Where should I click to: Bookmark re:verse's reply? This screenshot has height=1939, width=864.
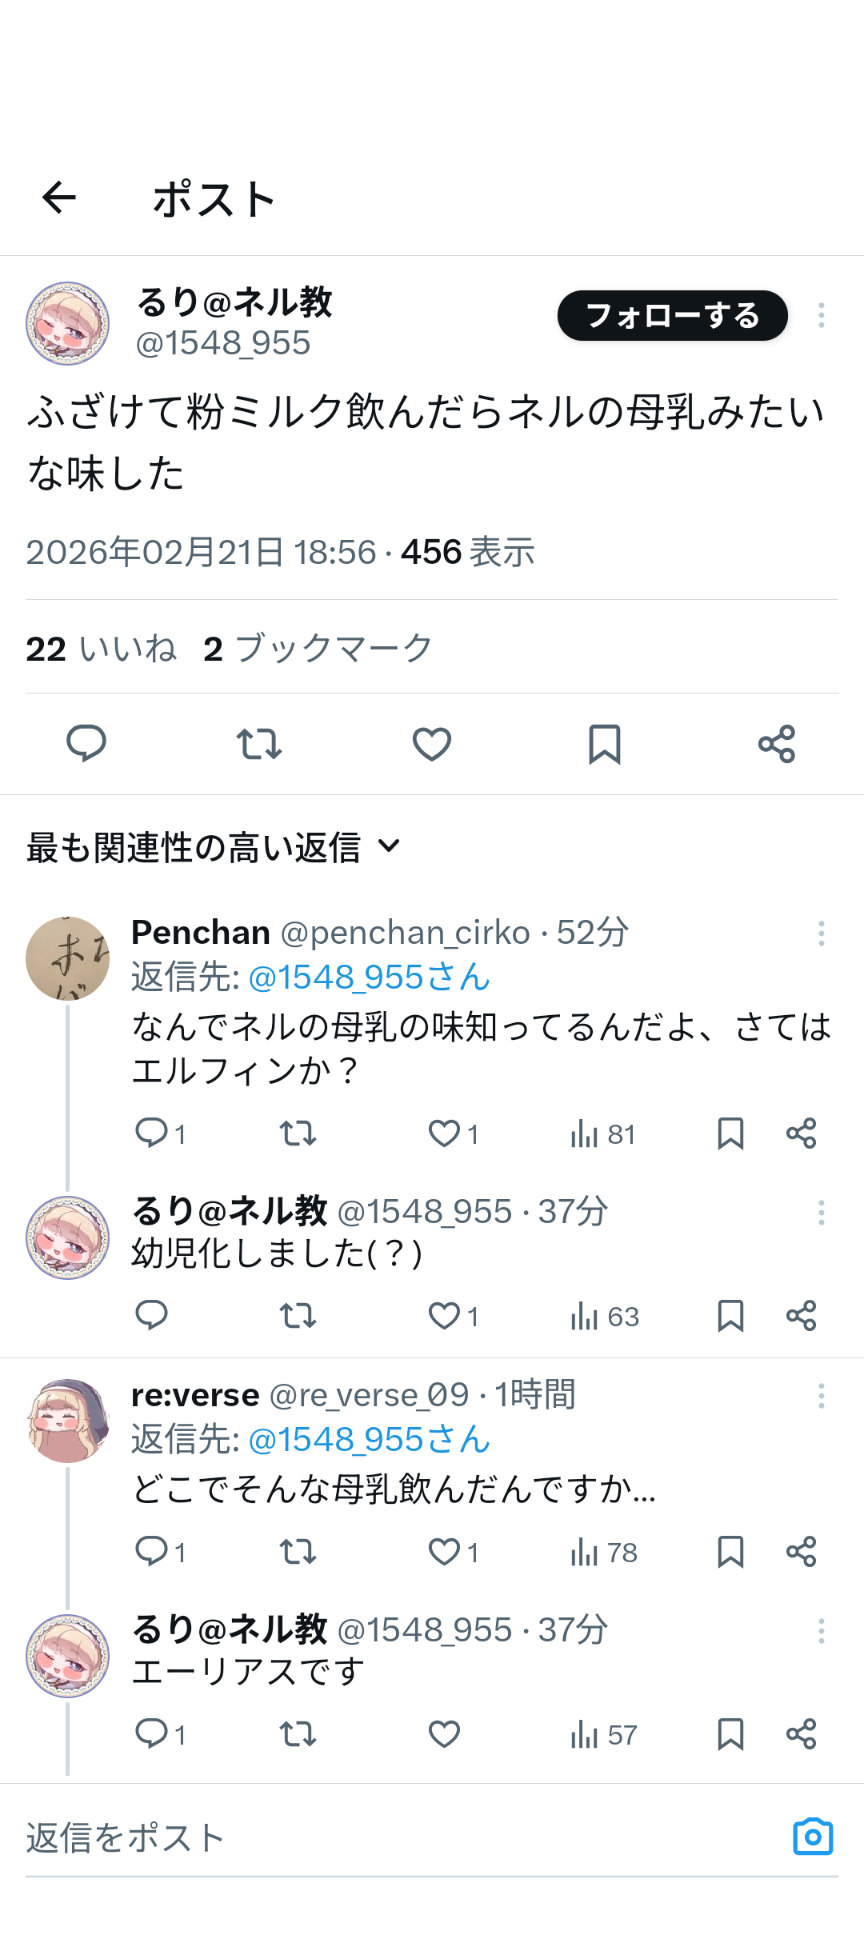(x=730, y=1551)
